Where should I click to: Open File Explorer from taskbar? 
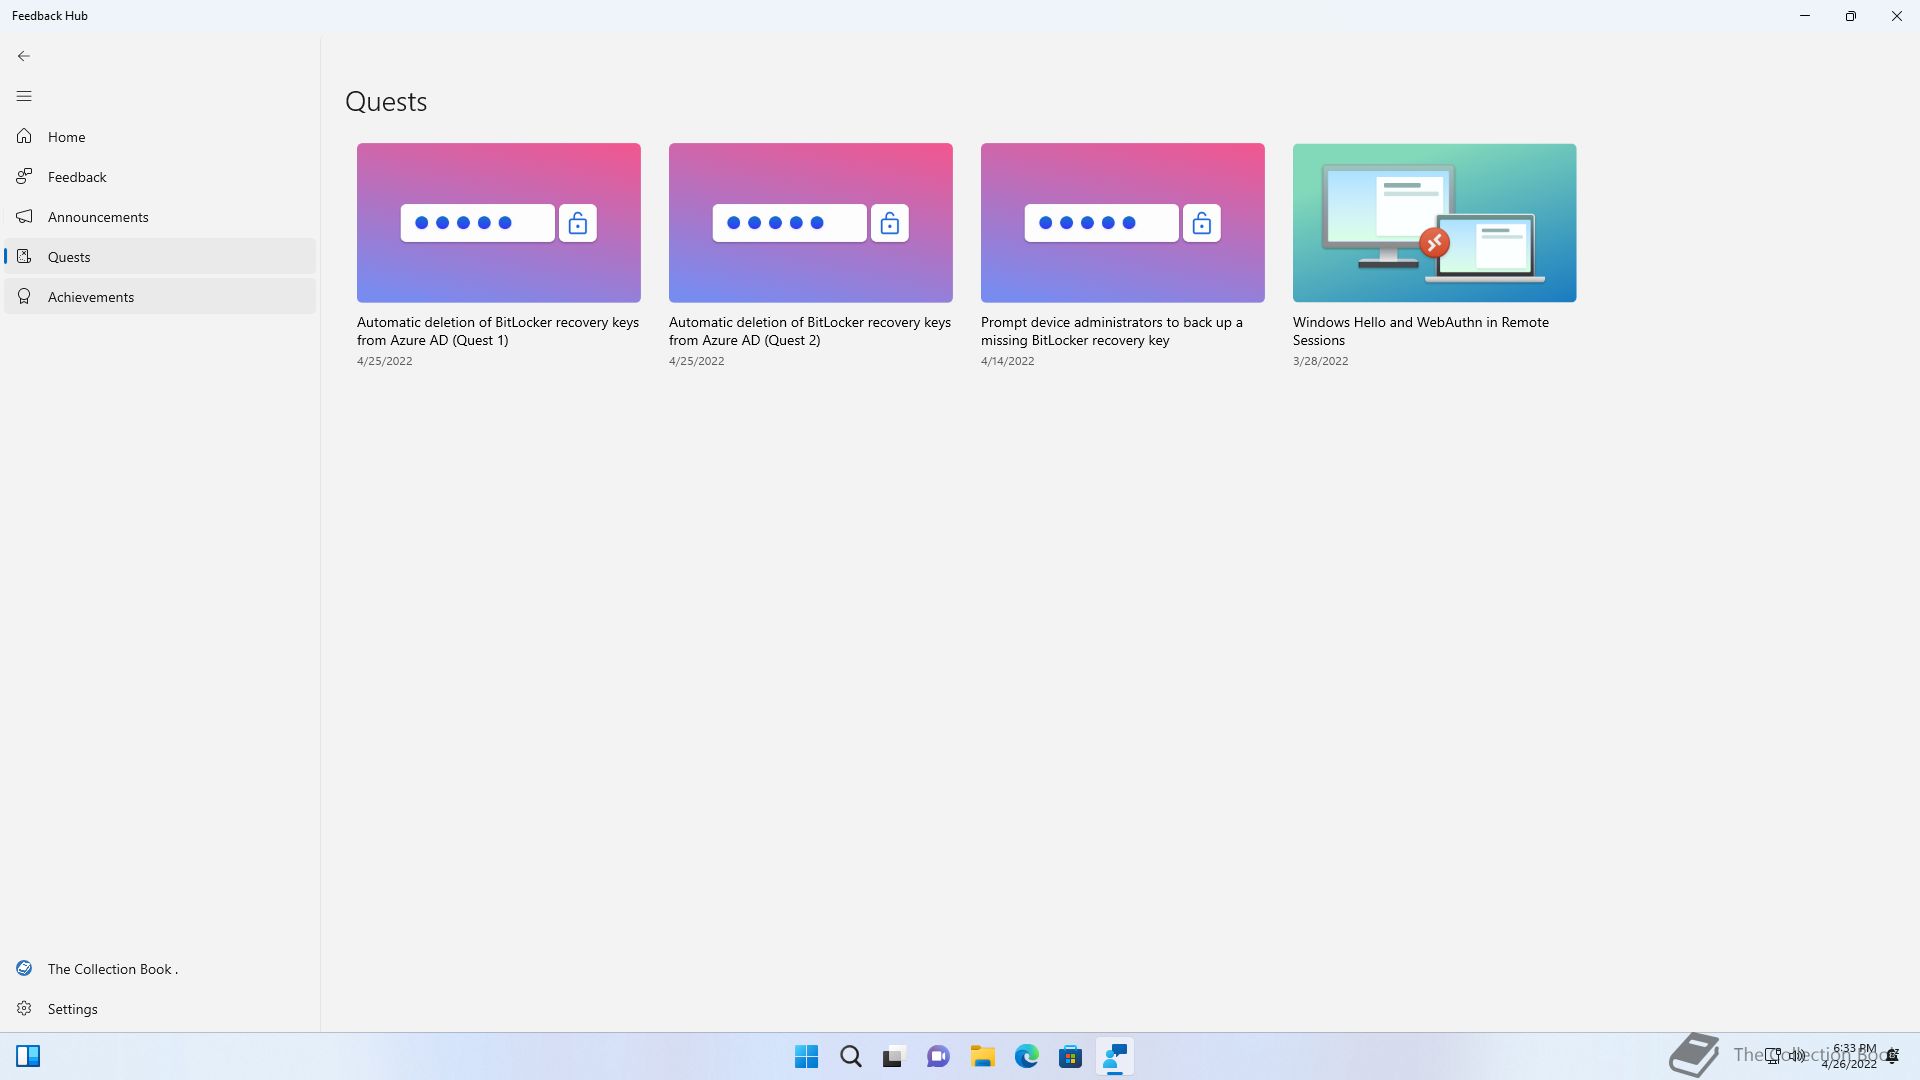tap(982, 1057)
